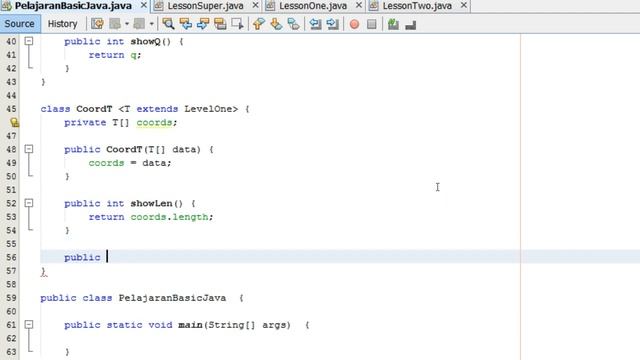Image resolution: width=640 pixels, height=360 pixels.
Task: Click Toggle Bookmark icon
Action: [x=293, y=24]
